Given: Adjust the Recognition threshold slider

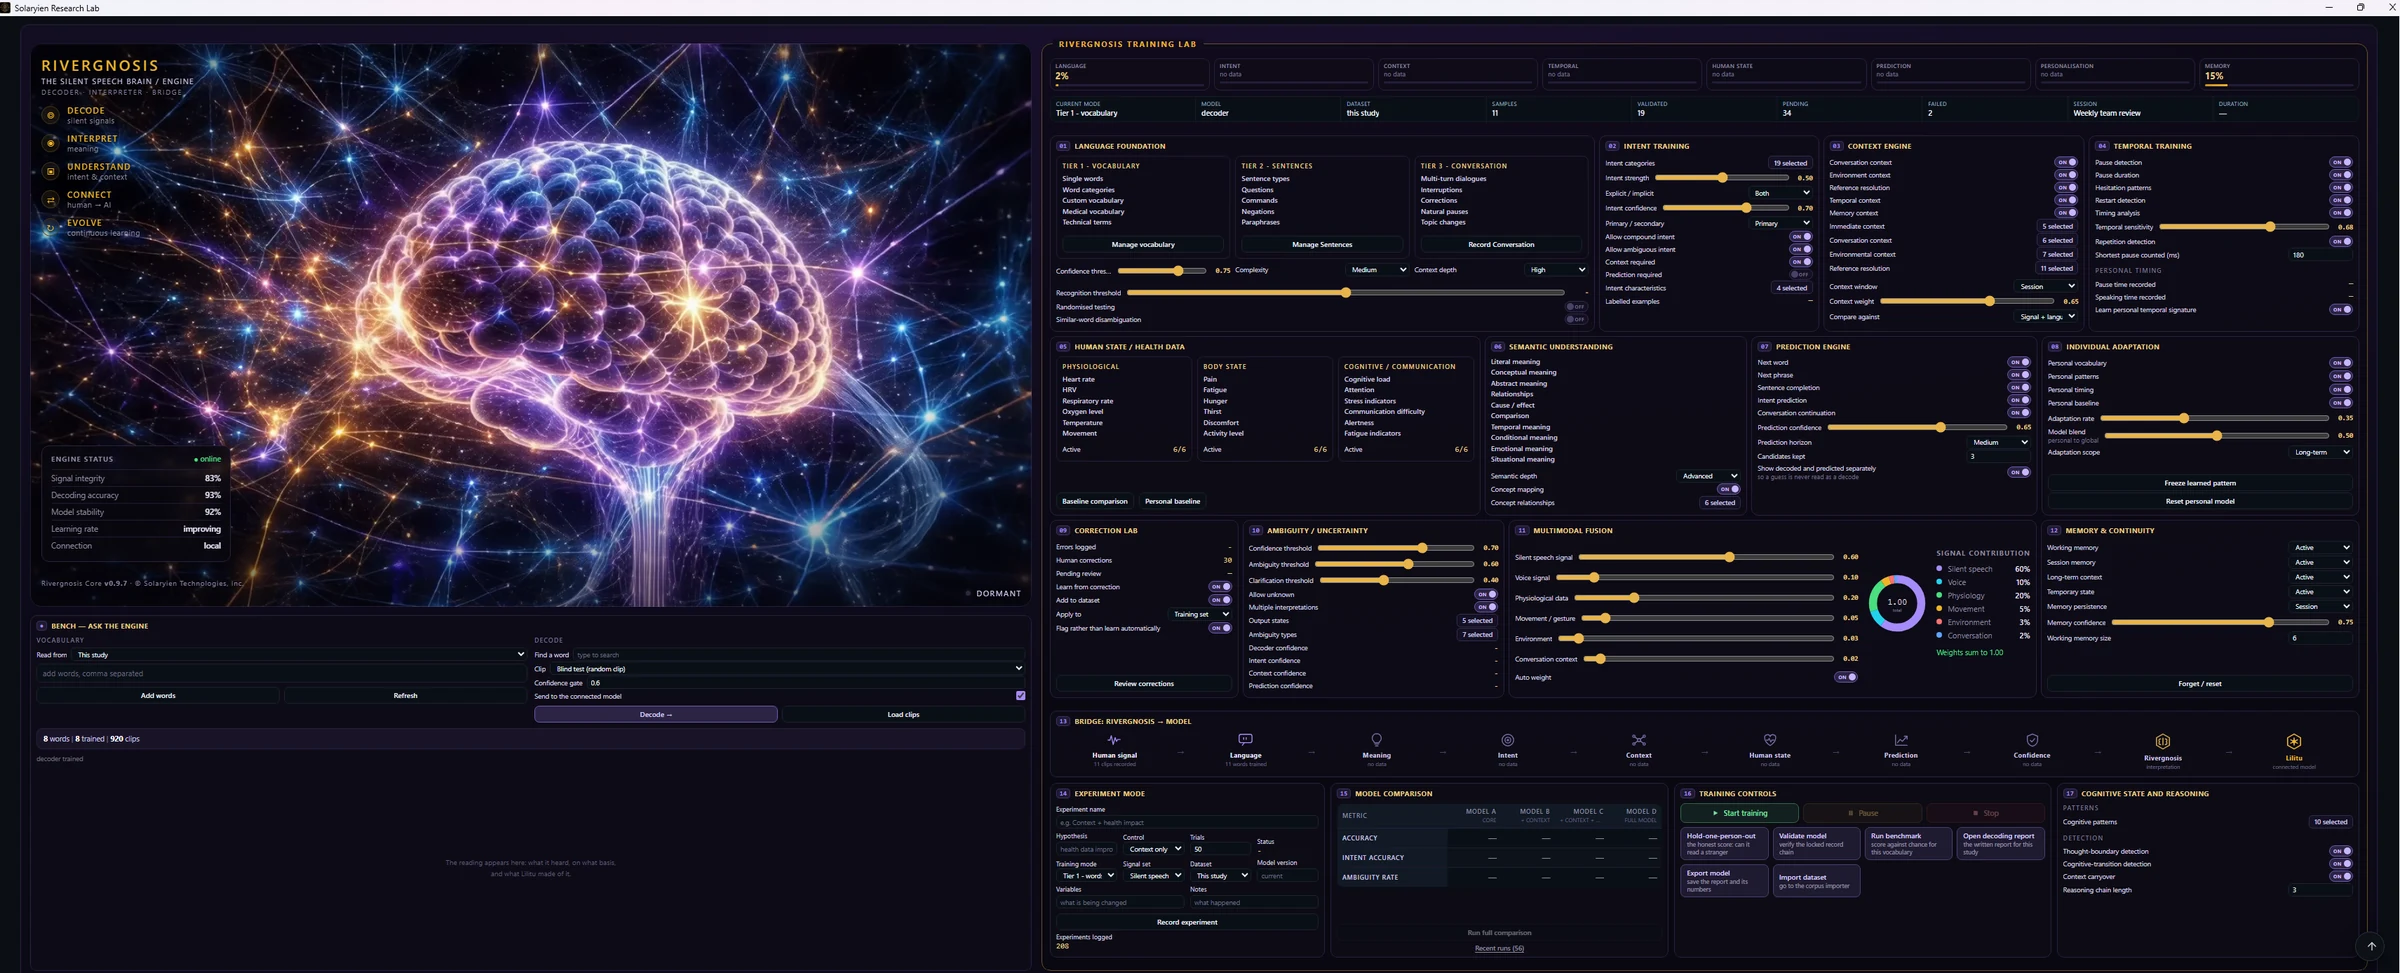Looking at the screenshot, I should (1345, 293).
